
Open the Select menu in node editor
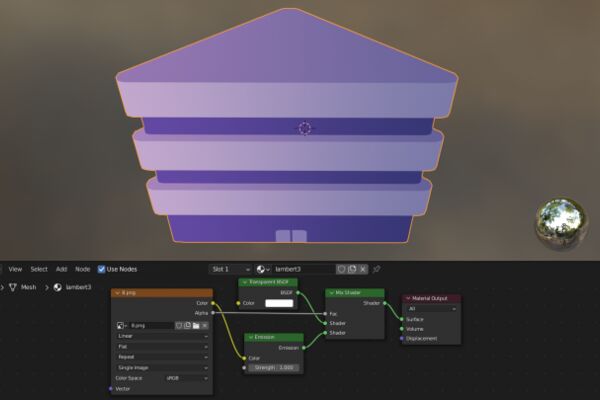[39, 269]
